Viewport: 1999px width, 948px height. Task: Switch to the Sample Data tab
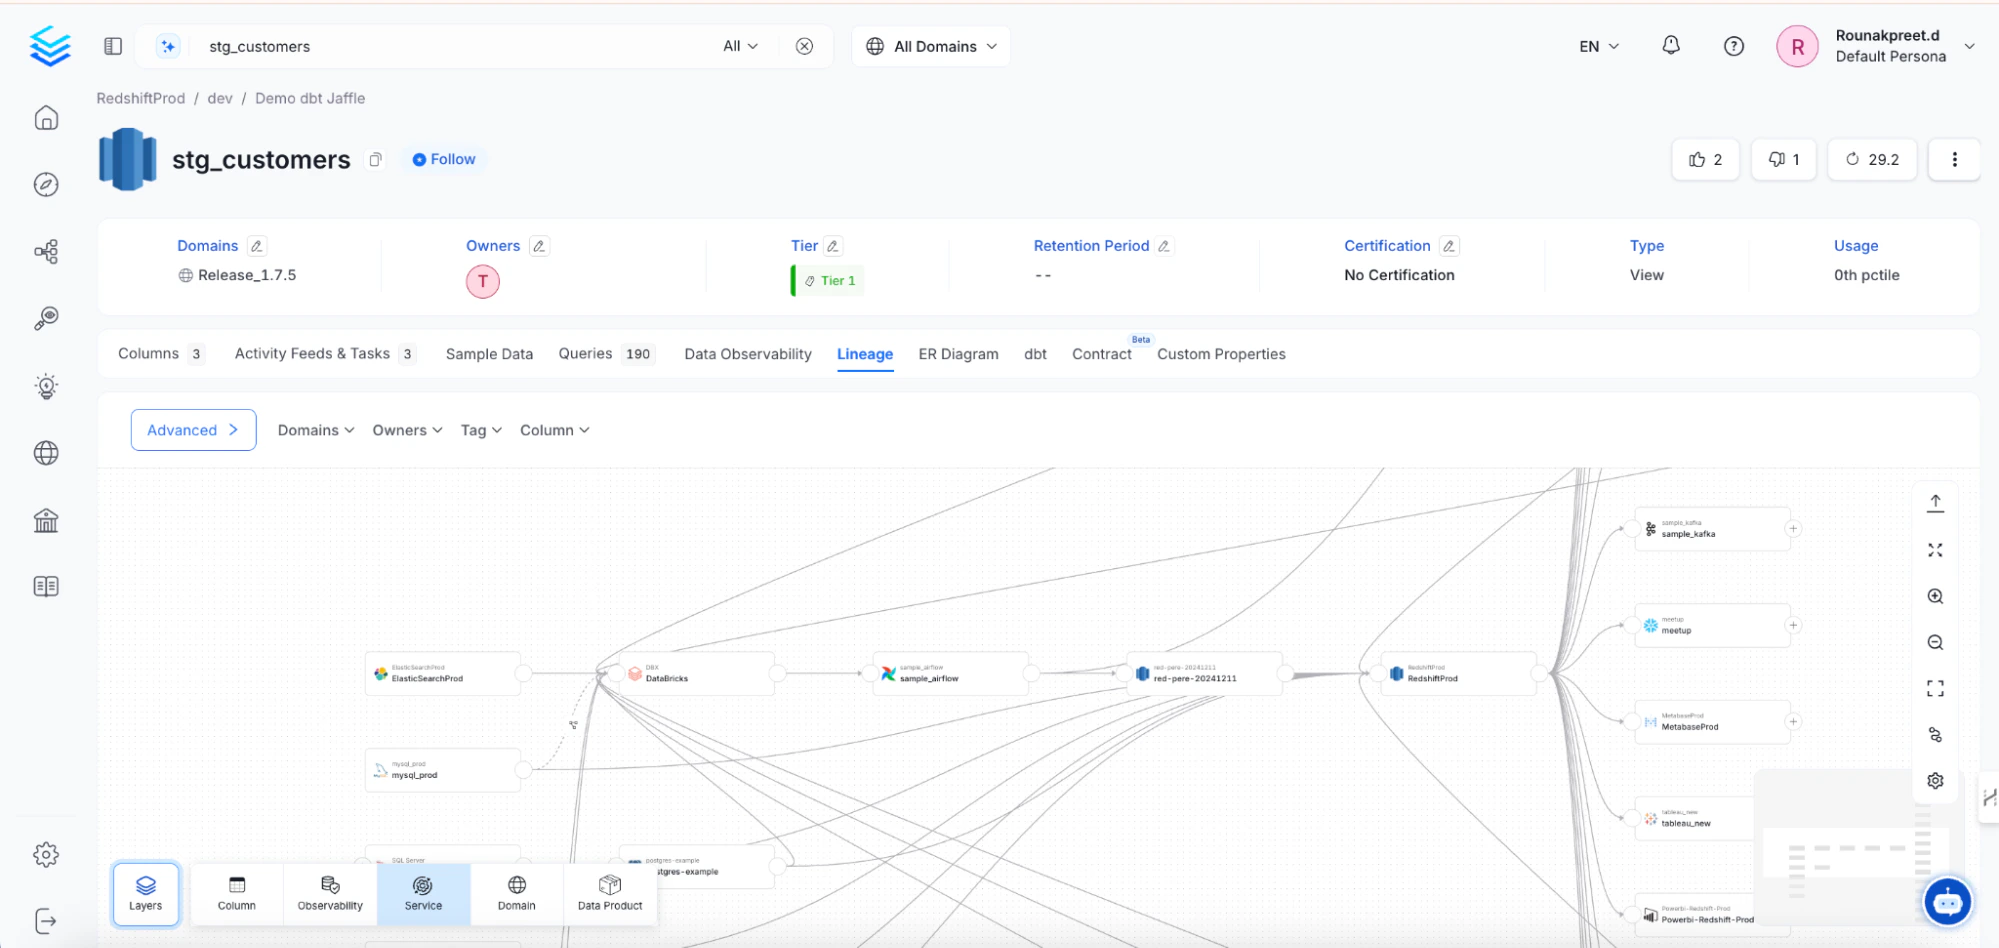pyautogui.click(x=489, y=354)
